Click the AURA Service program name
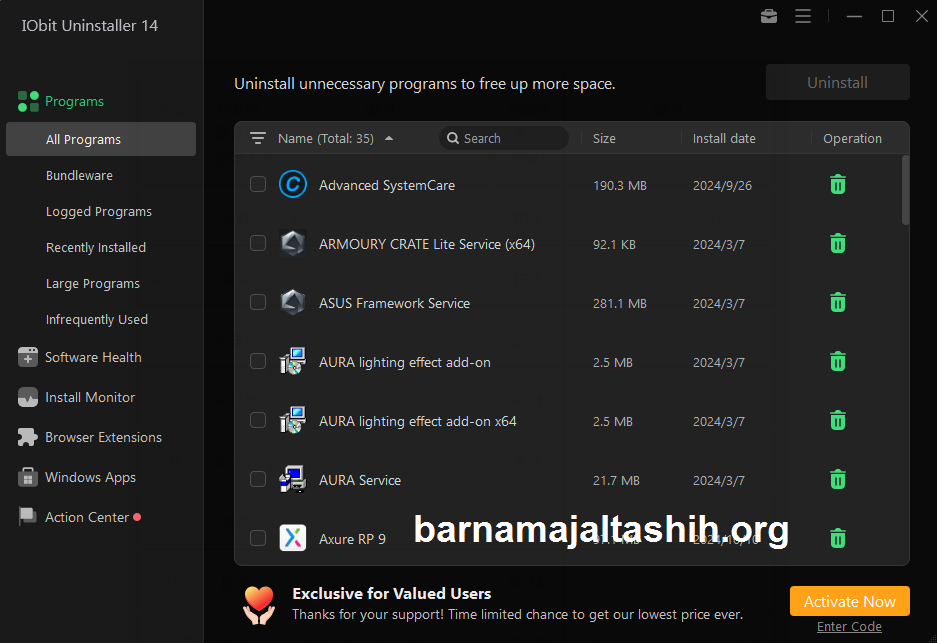Viewport: 937px width, 643px height. pyautogui.click(x=360, y=480)
